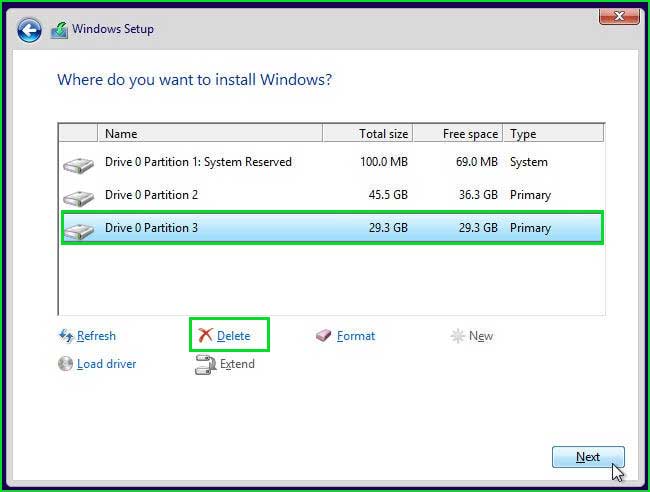Click the Windows Setup title icon
The width and height of the screenshot is (650, 492).
coord(59,30)
